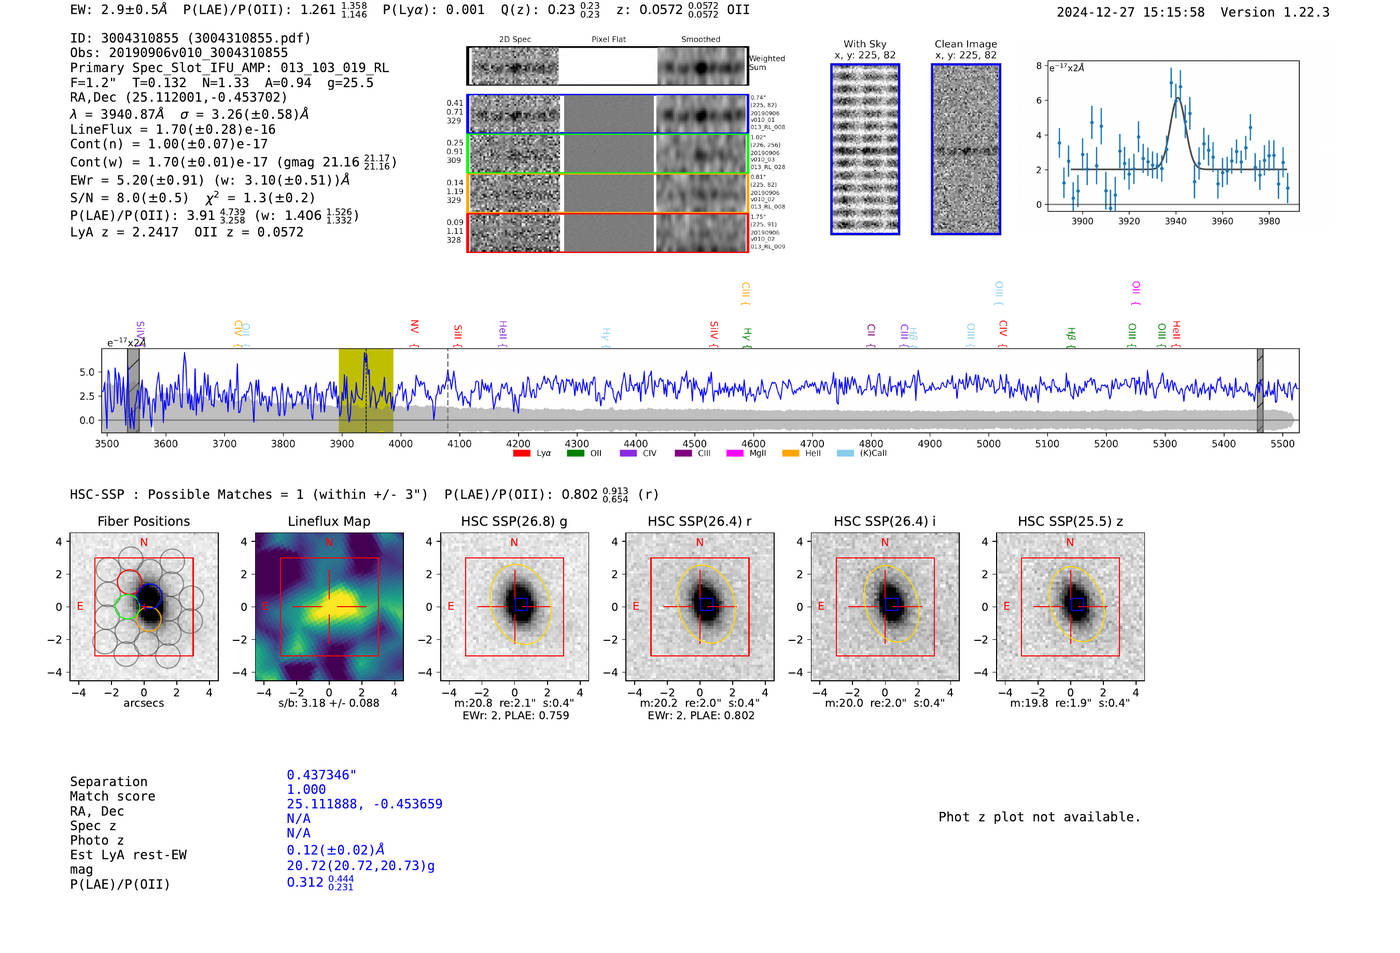Click the green Hγ line marker

pos(746,337)
